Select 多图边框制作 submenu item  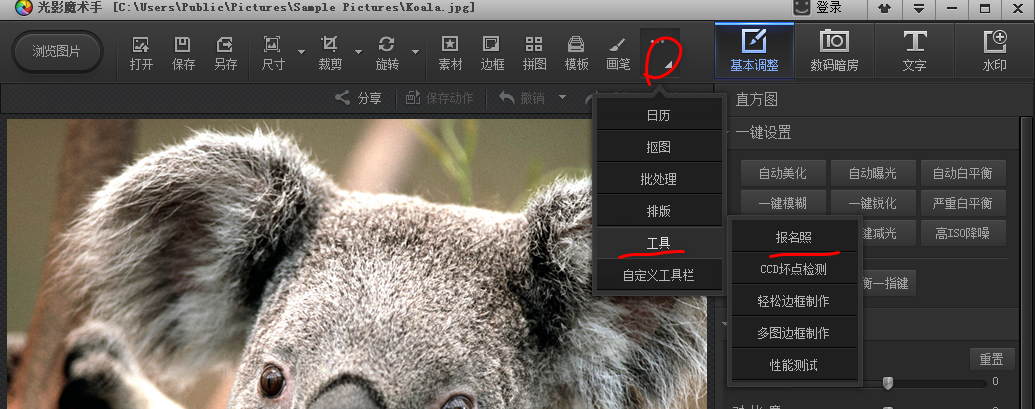pyautogui.click(x=794, y=333)
